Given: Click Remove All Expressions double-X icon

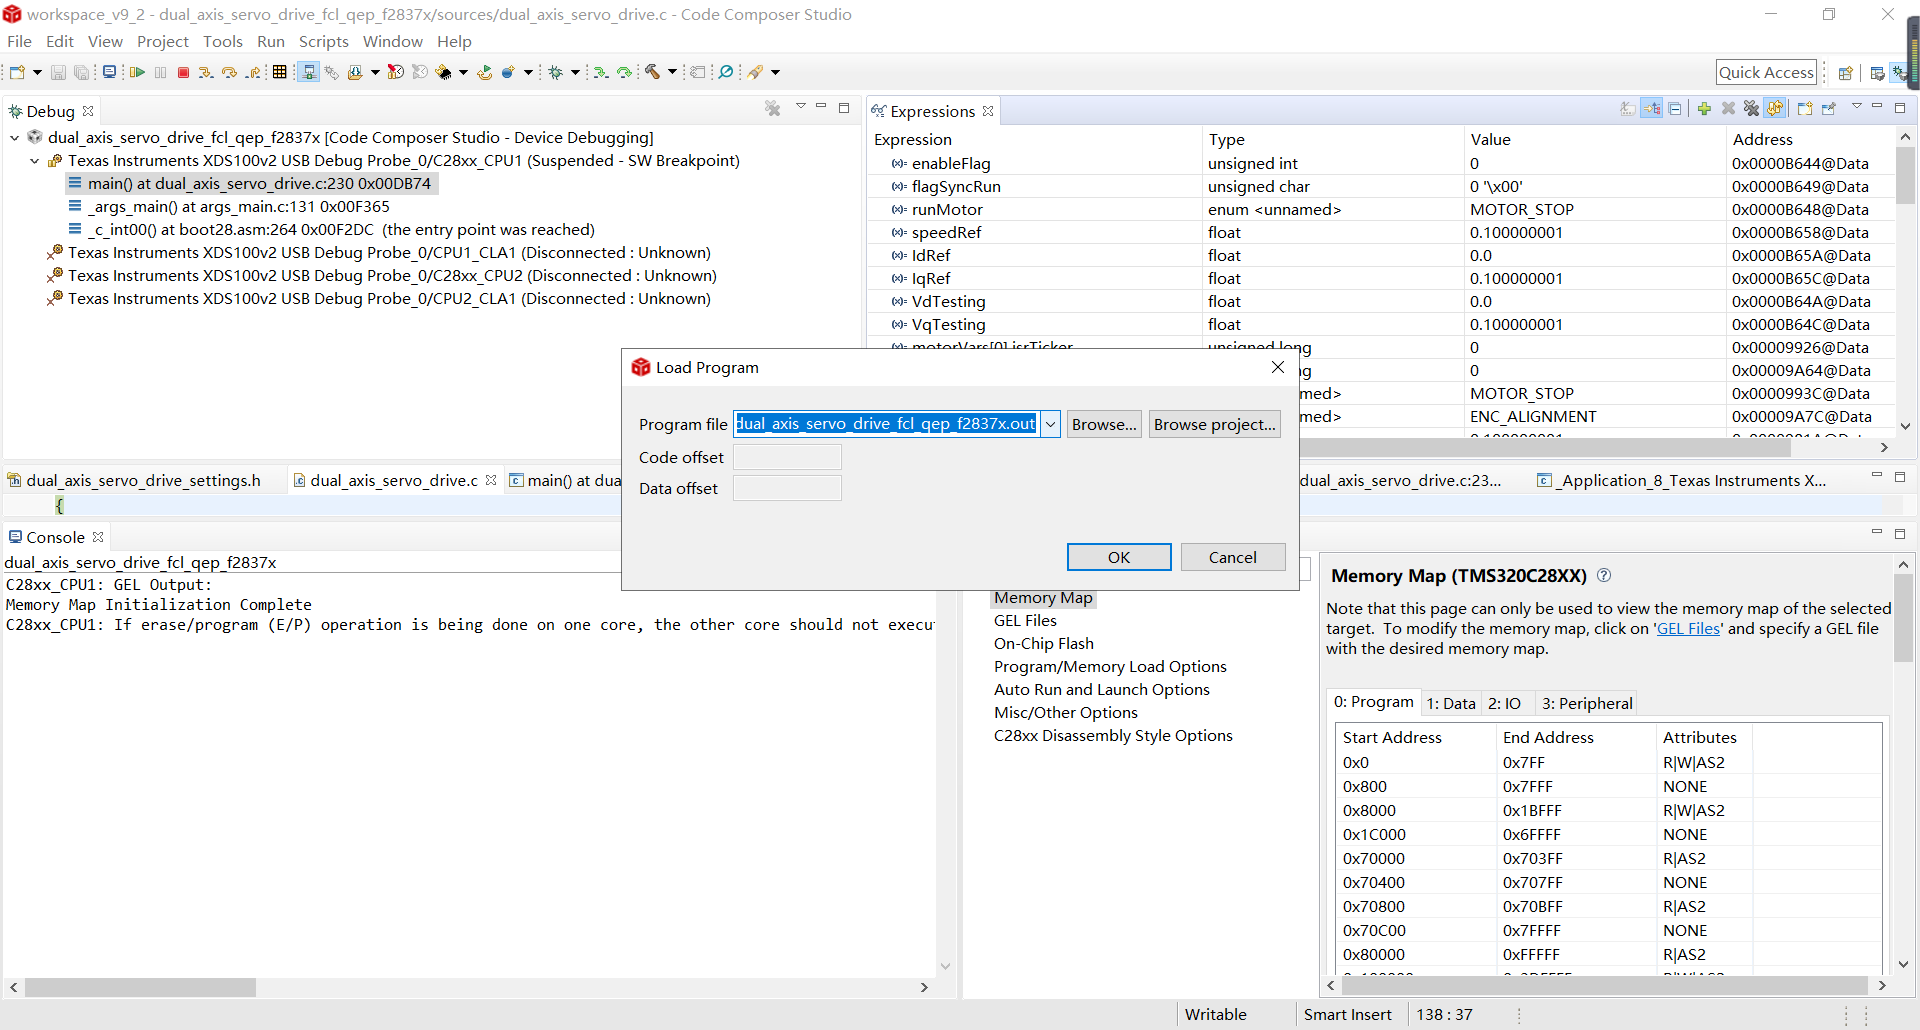Looking at the screenshot, I should (x=1751, y=109).
